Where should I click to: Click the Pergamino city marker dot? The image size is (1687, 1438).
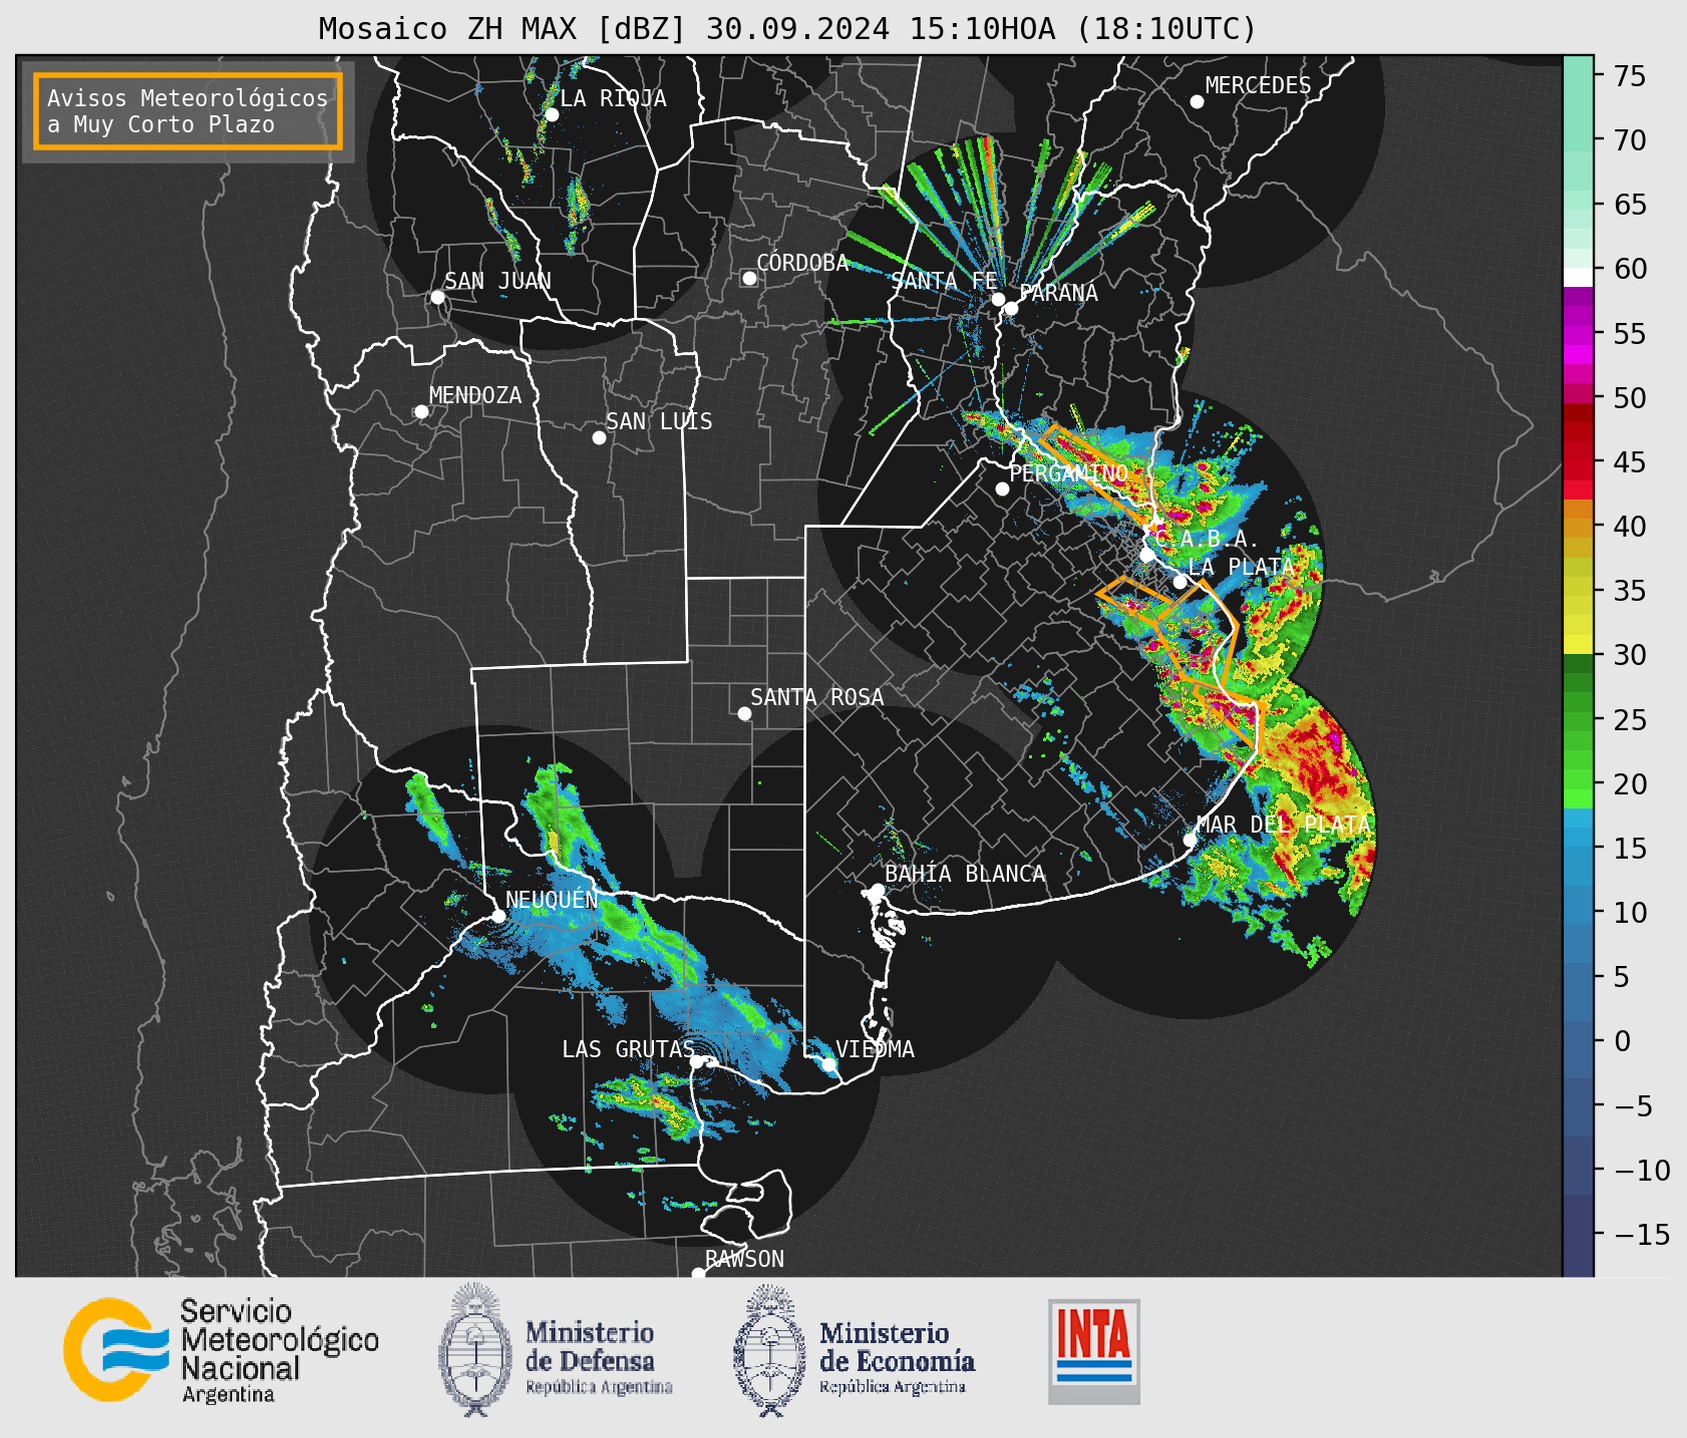pyautogui.click(x=1002, y=489)
